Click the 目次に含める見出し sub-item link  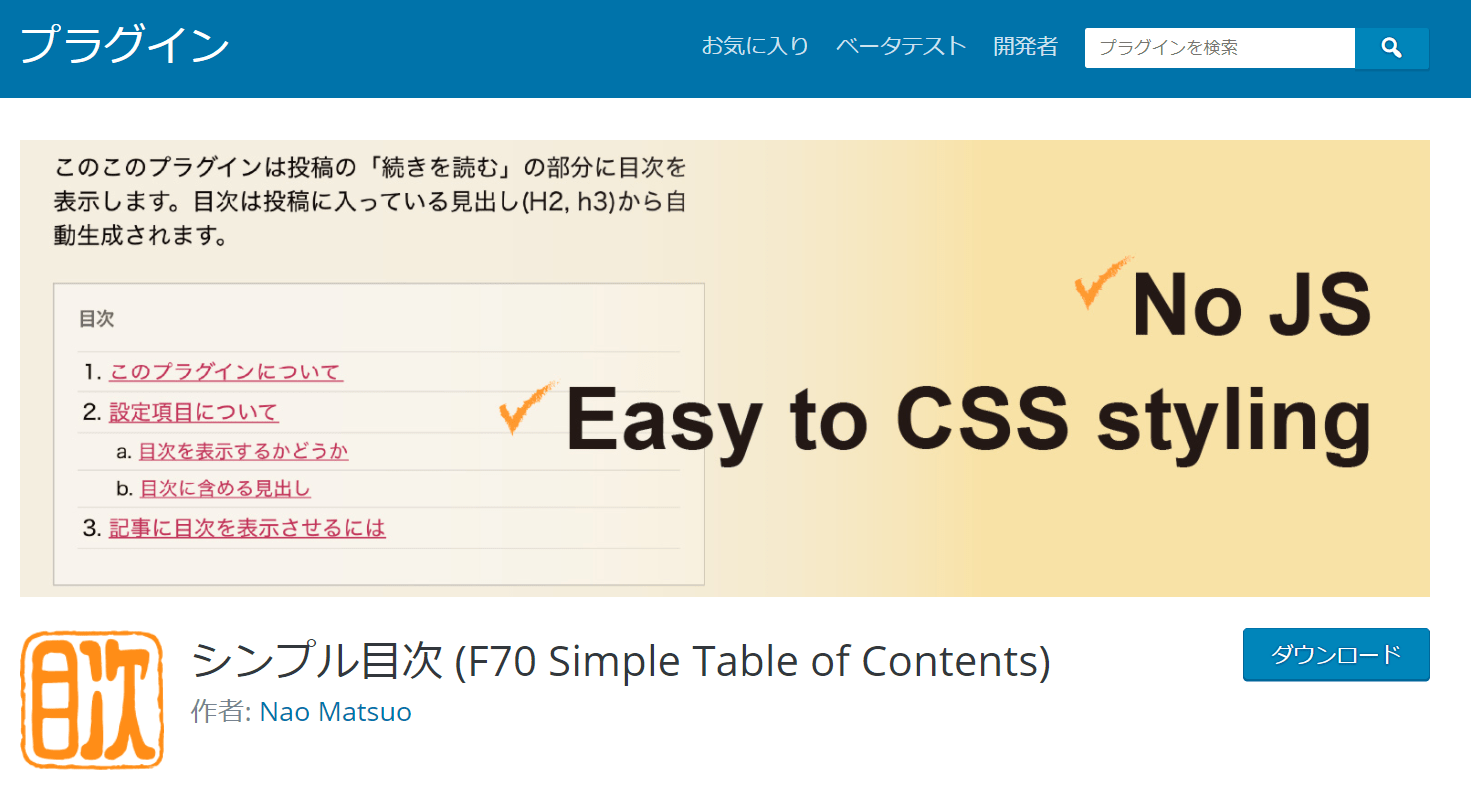pyautogui.click(x=225, y=489)
